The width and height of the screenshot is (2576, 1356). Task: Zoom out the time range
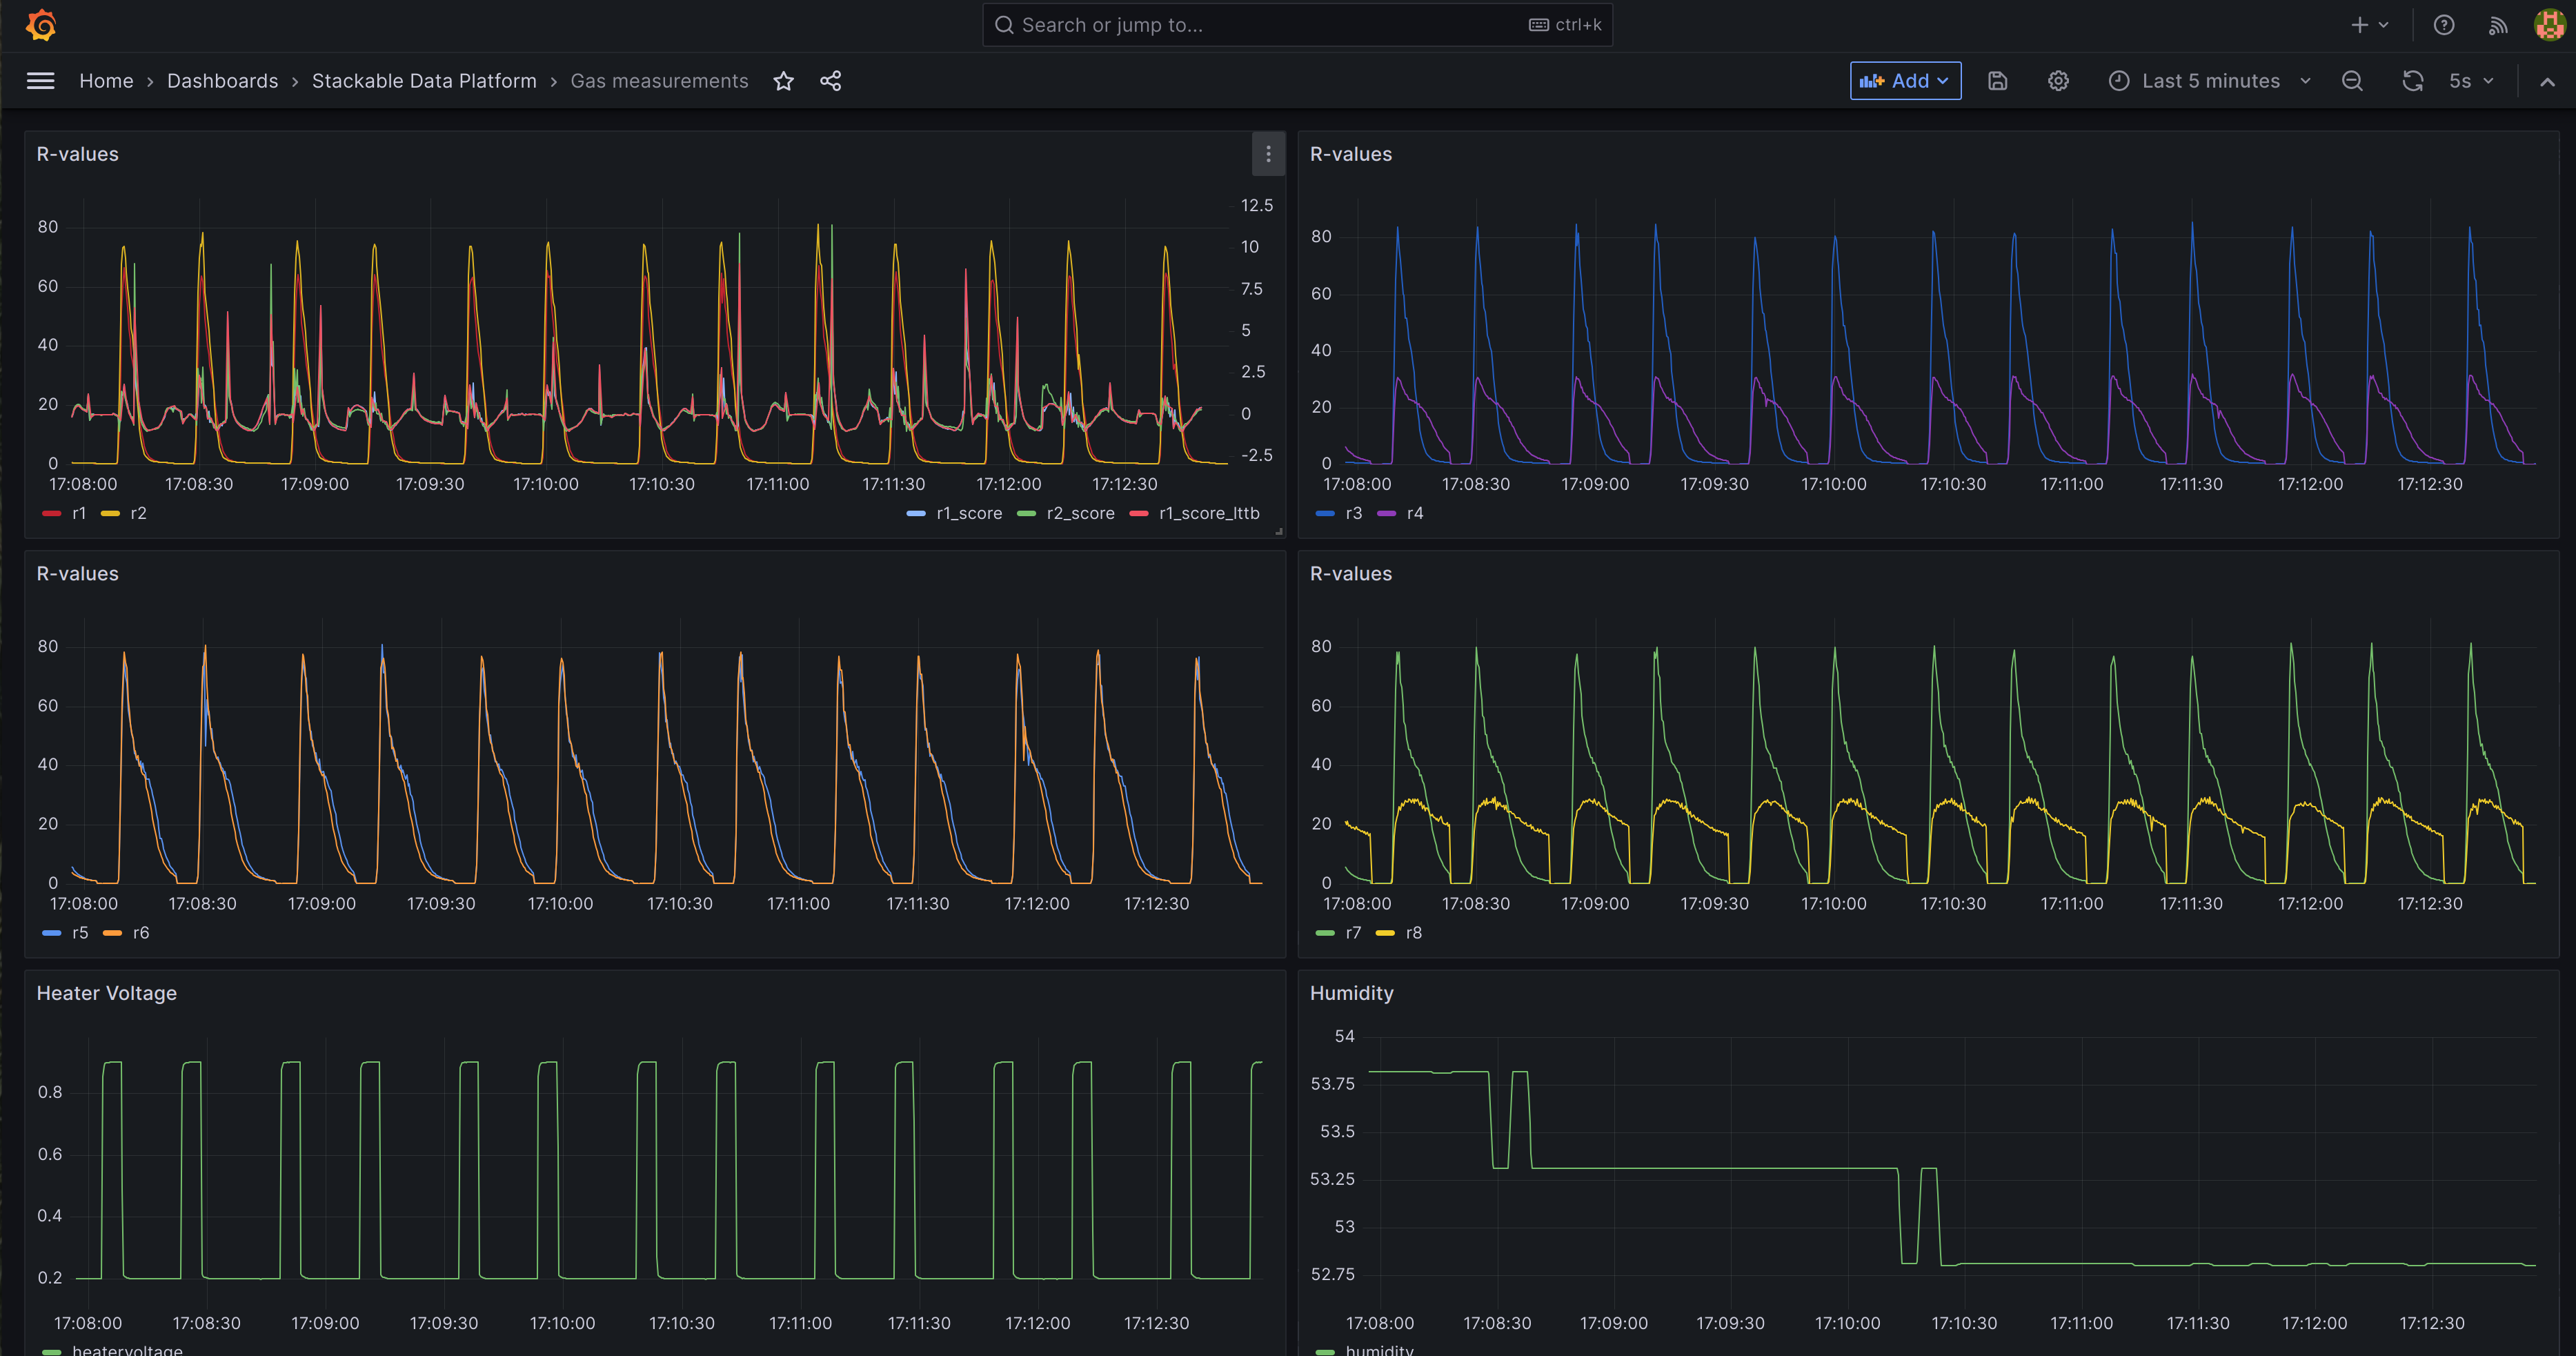point(2352,81)
